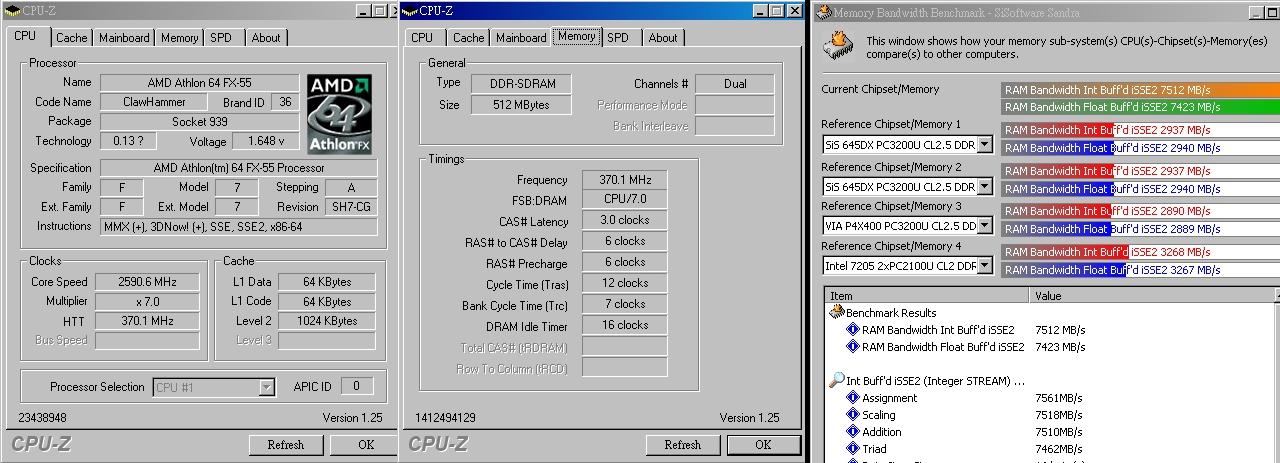Click the memory Type value DDR-SDRAM
The height and width of the screenshot is (463, 1280).
click(520, 84)
